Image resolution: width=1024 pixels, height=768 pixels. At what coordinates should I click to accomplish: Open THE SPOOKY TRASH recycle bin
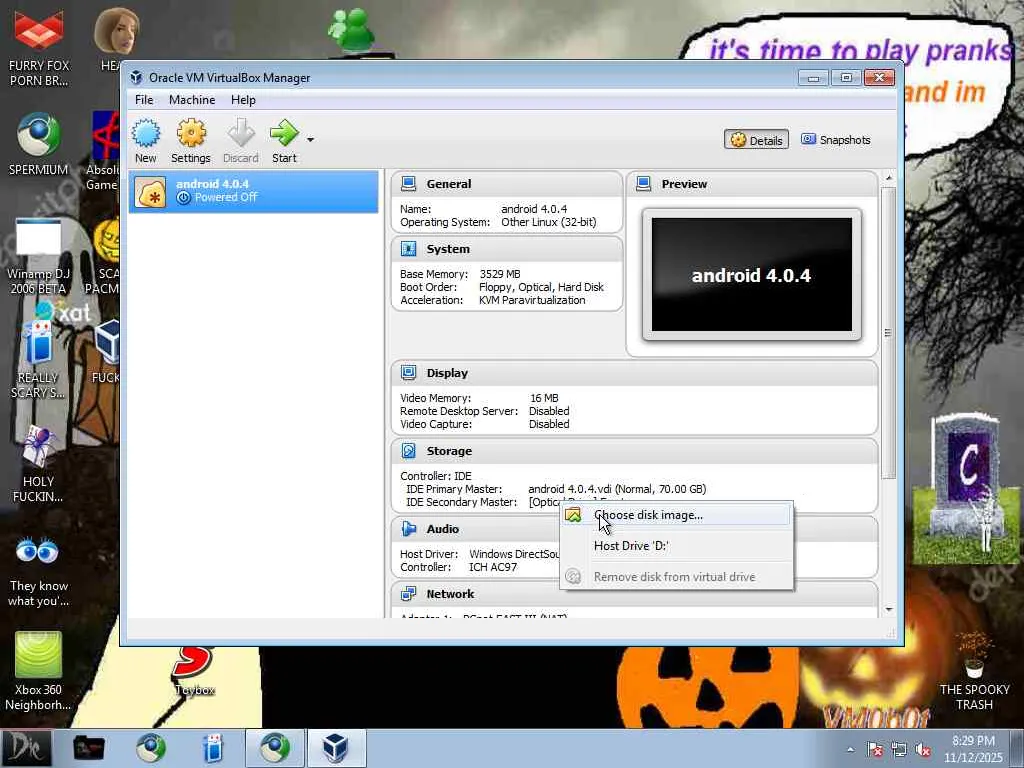pyautogui.click(x=974, y=673)
